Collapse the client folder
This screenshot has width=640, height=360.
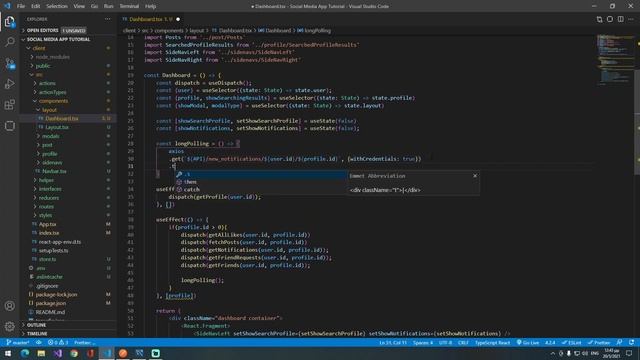[39, 48]
